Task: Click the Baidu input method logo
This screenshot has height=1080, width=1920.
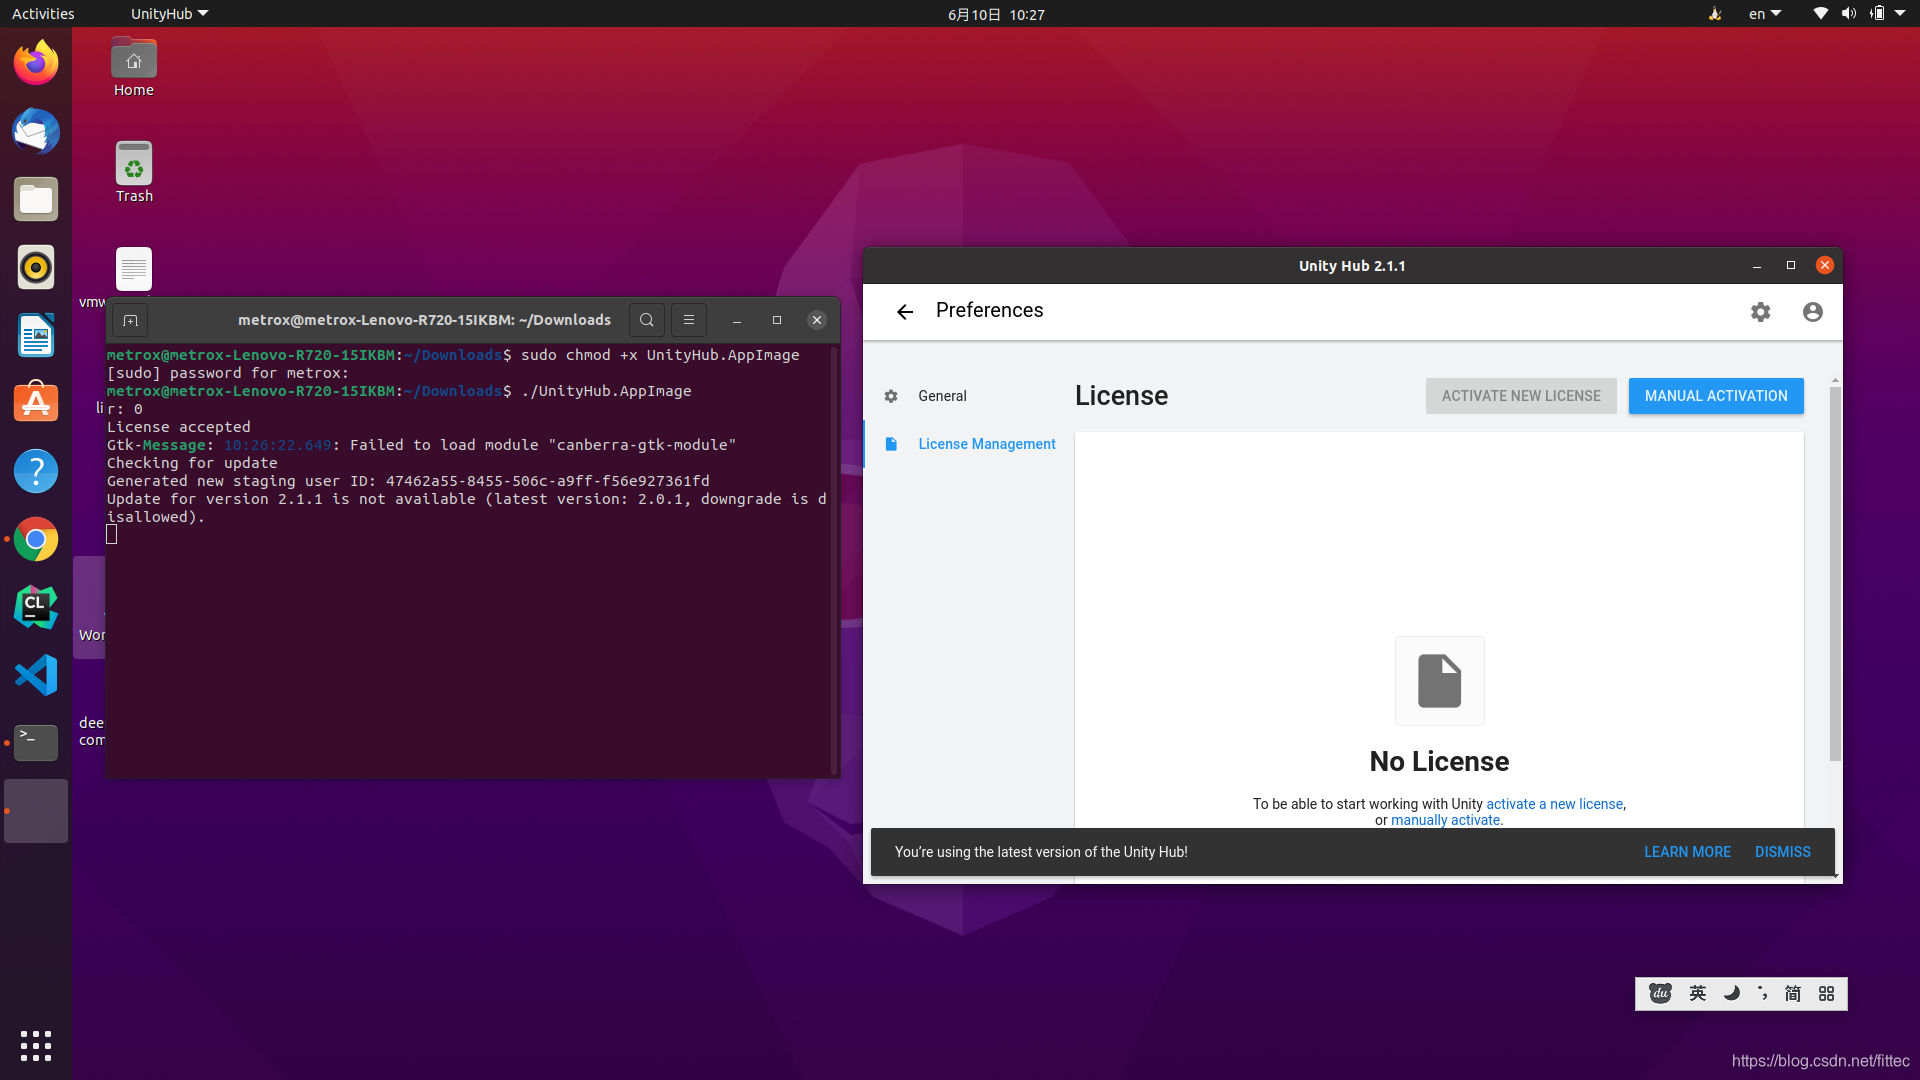Action: pos(1661,993)
